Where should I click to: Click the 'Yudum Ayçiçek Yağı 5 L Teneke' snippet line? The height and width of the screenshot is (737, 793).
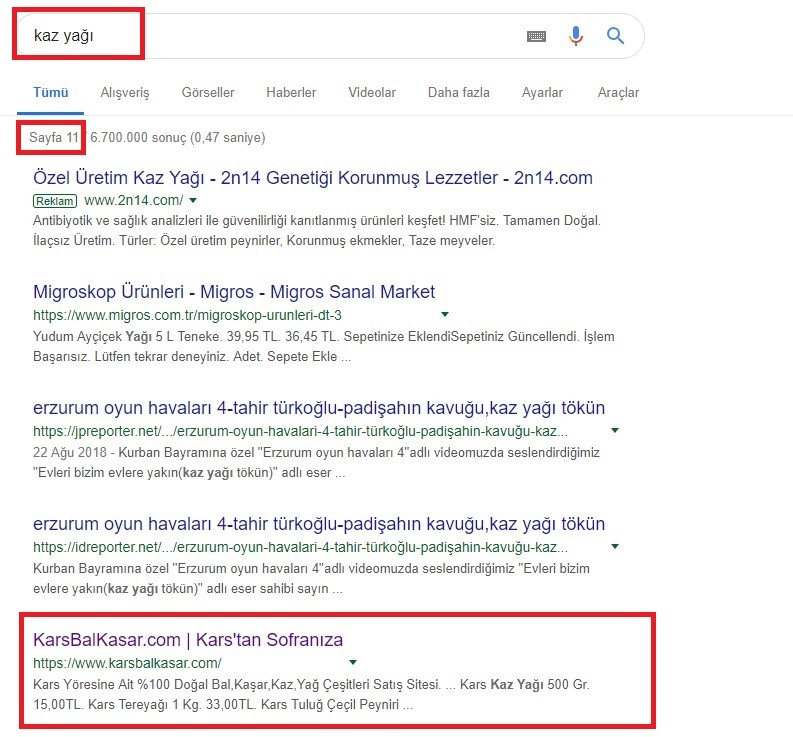324,336
